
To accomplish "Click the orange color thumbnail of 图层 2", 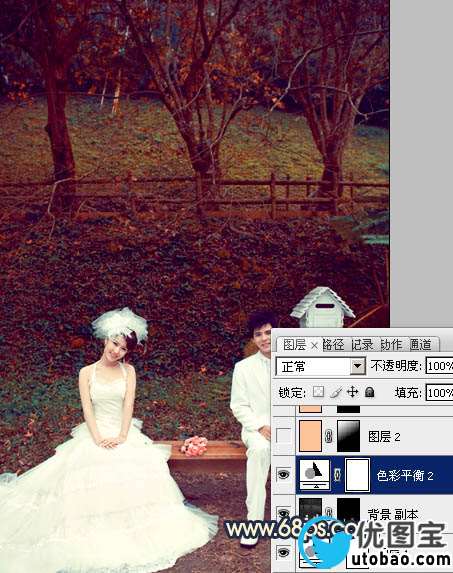I will [311, 436].
